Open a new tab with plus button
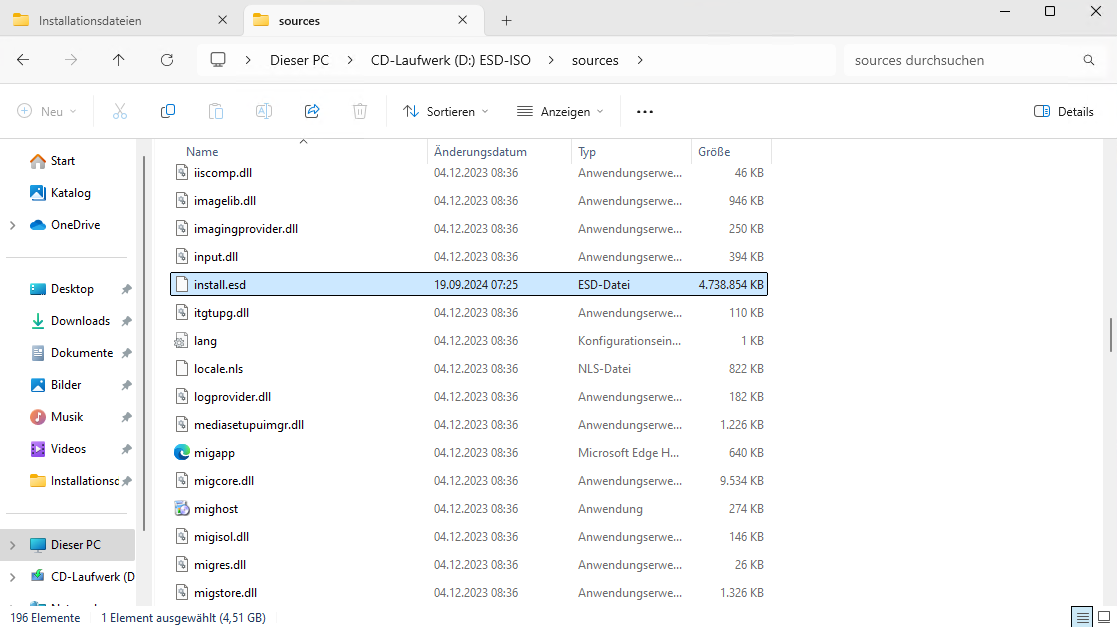Image resolution: width=1117 pixels, height=627 pixels. (507, 20)
